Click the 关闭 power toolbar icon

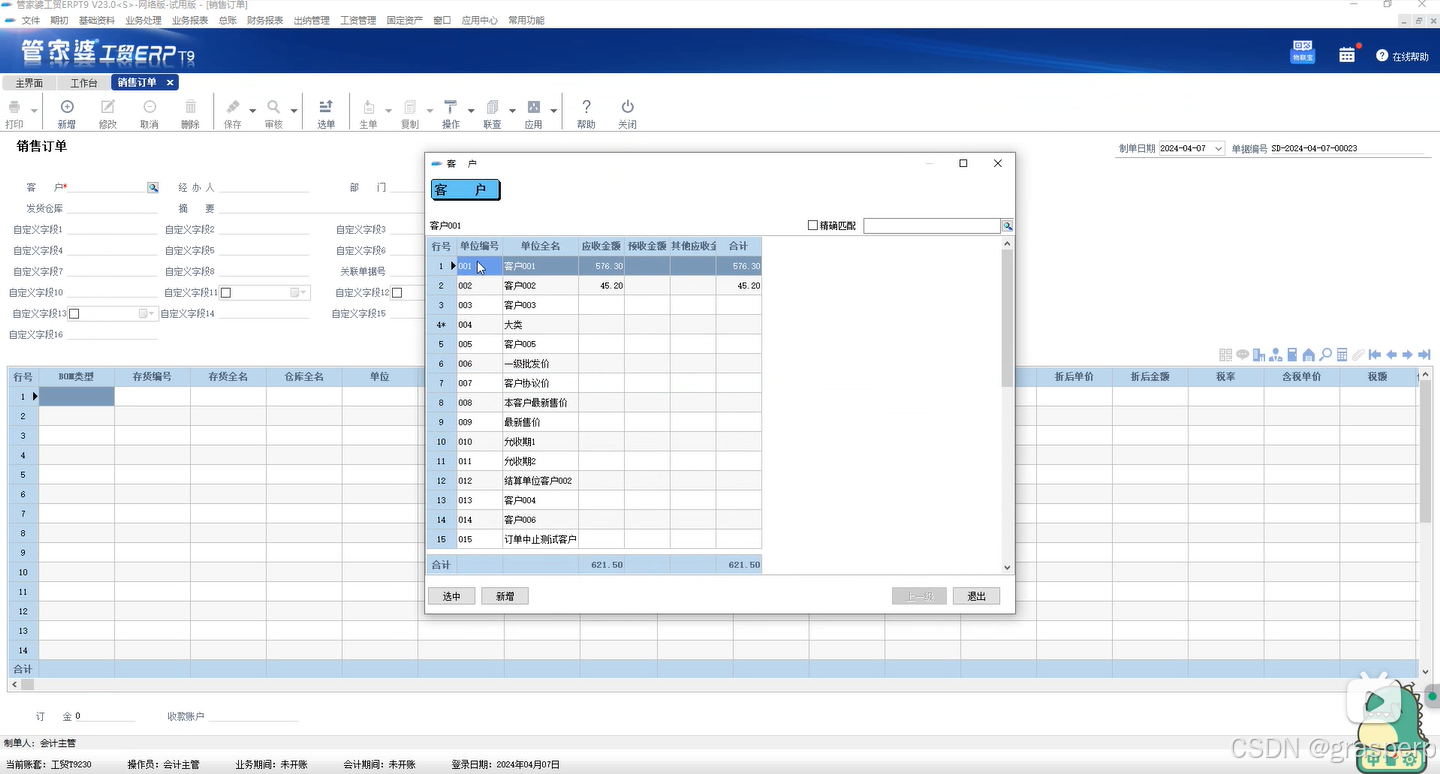pos(627,107)
